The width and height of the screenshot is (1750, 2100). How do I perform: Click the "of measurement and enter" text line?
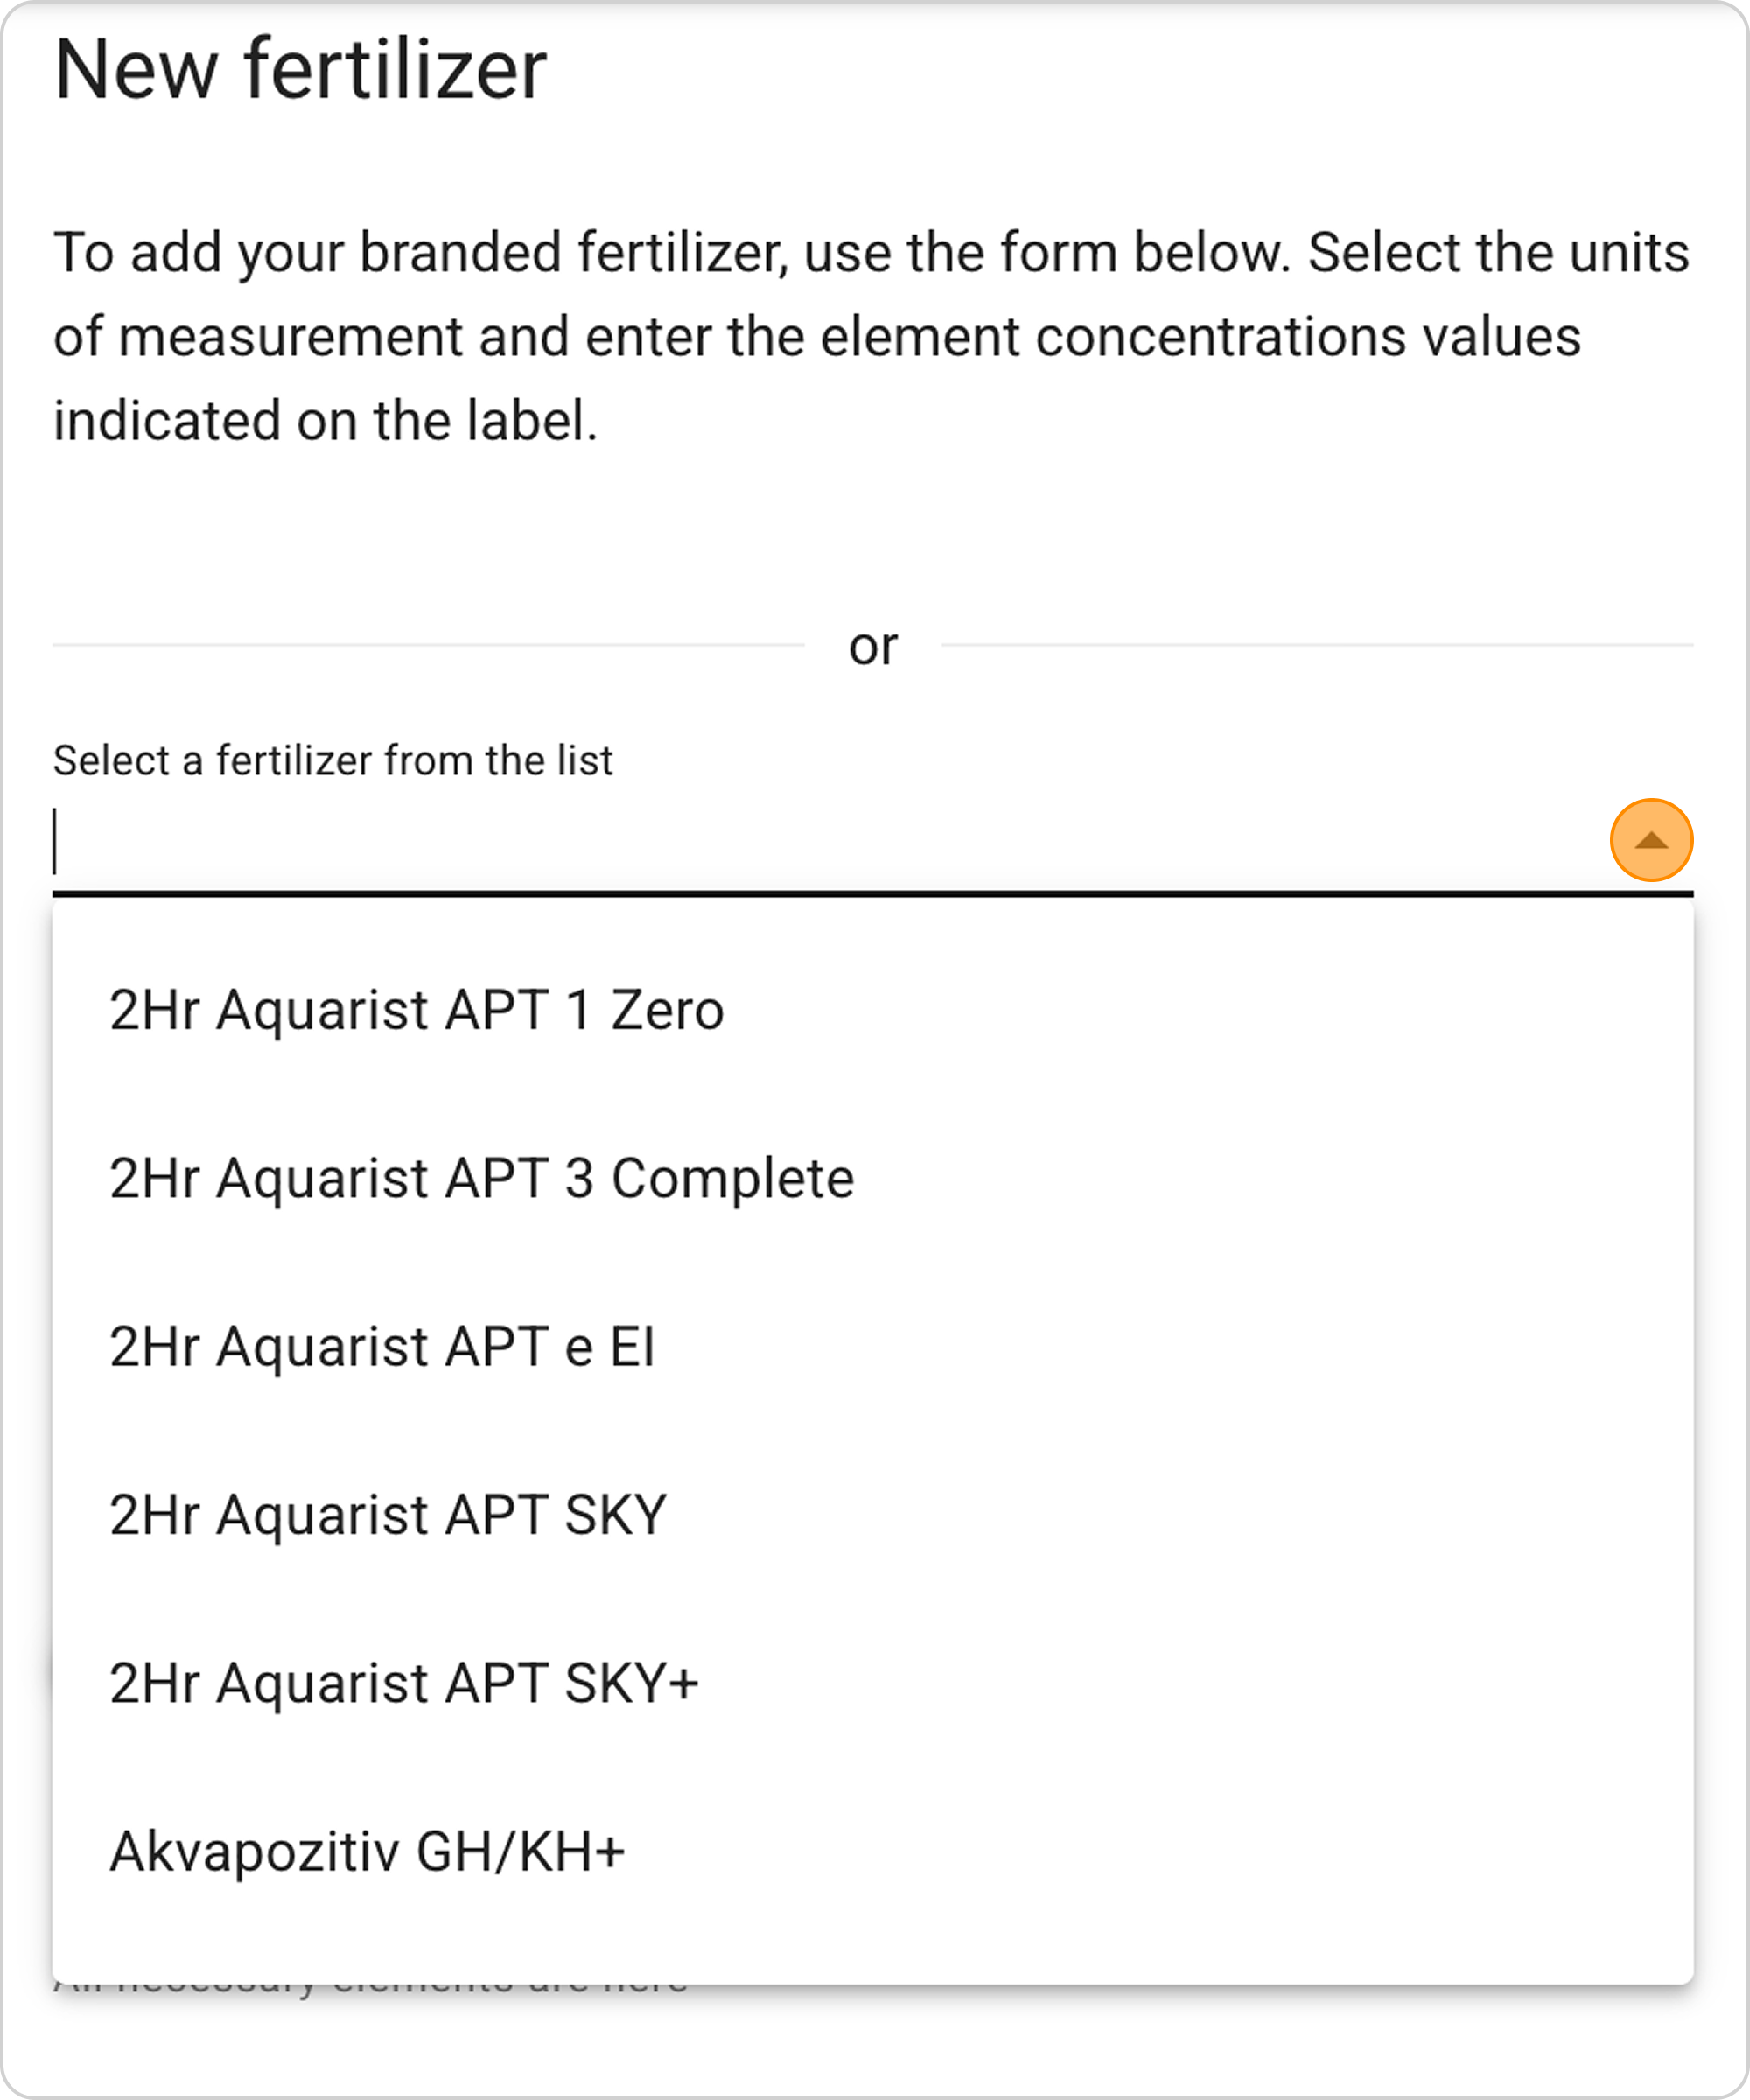point(816,336)
